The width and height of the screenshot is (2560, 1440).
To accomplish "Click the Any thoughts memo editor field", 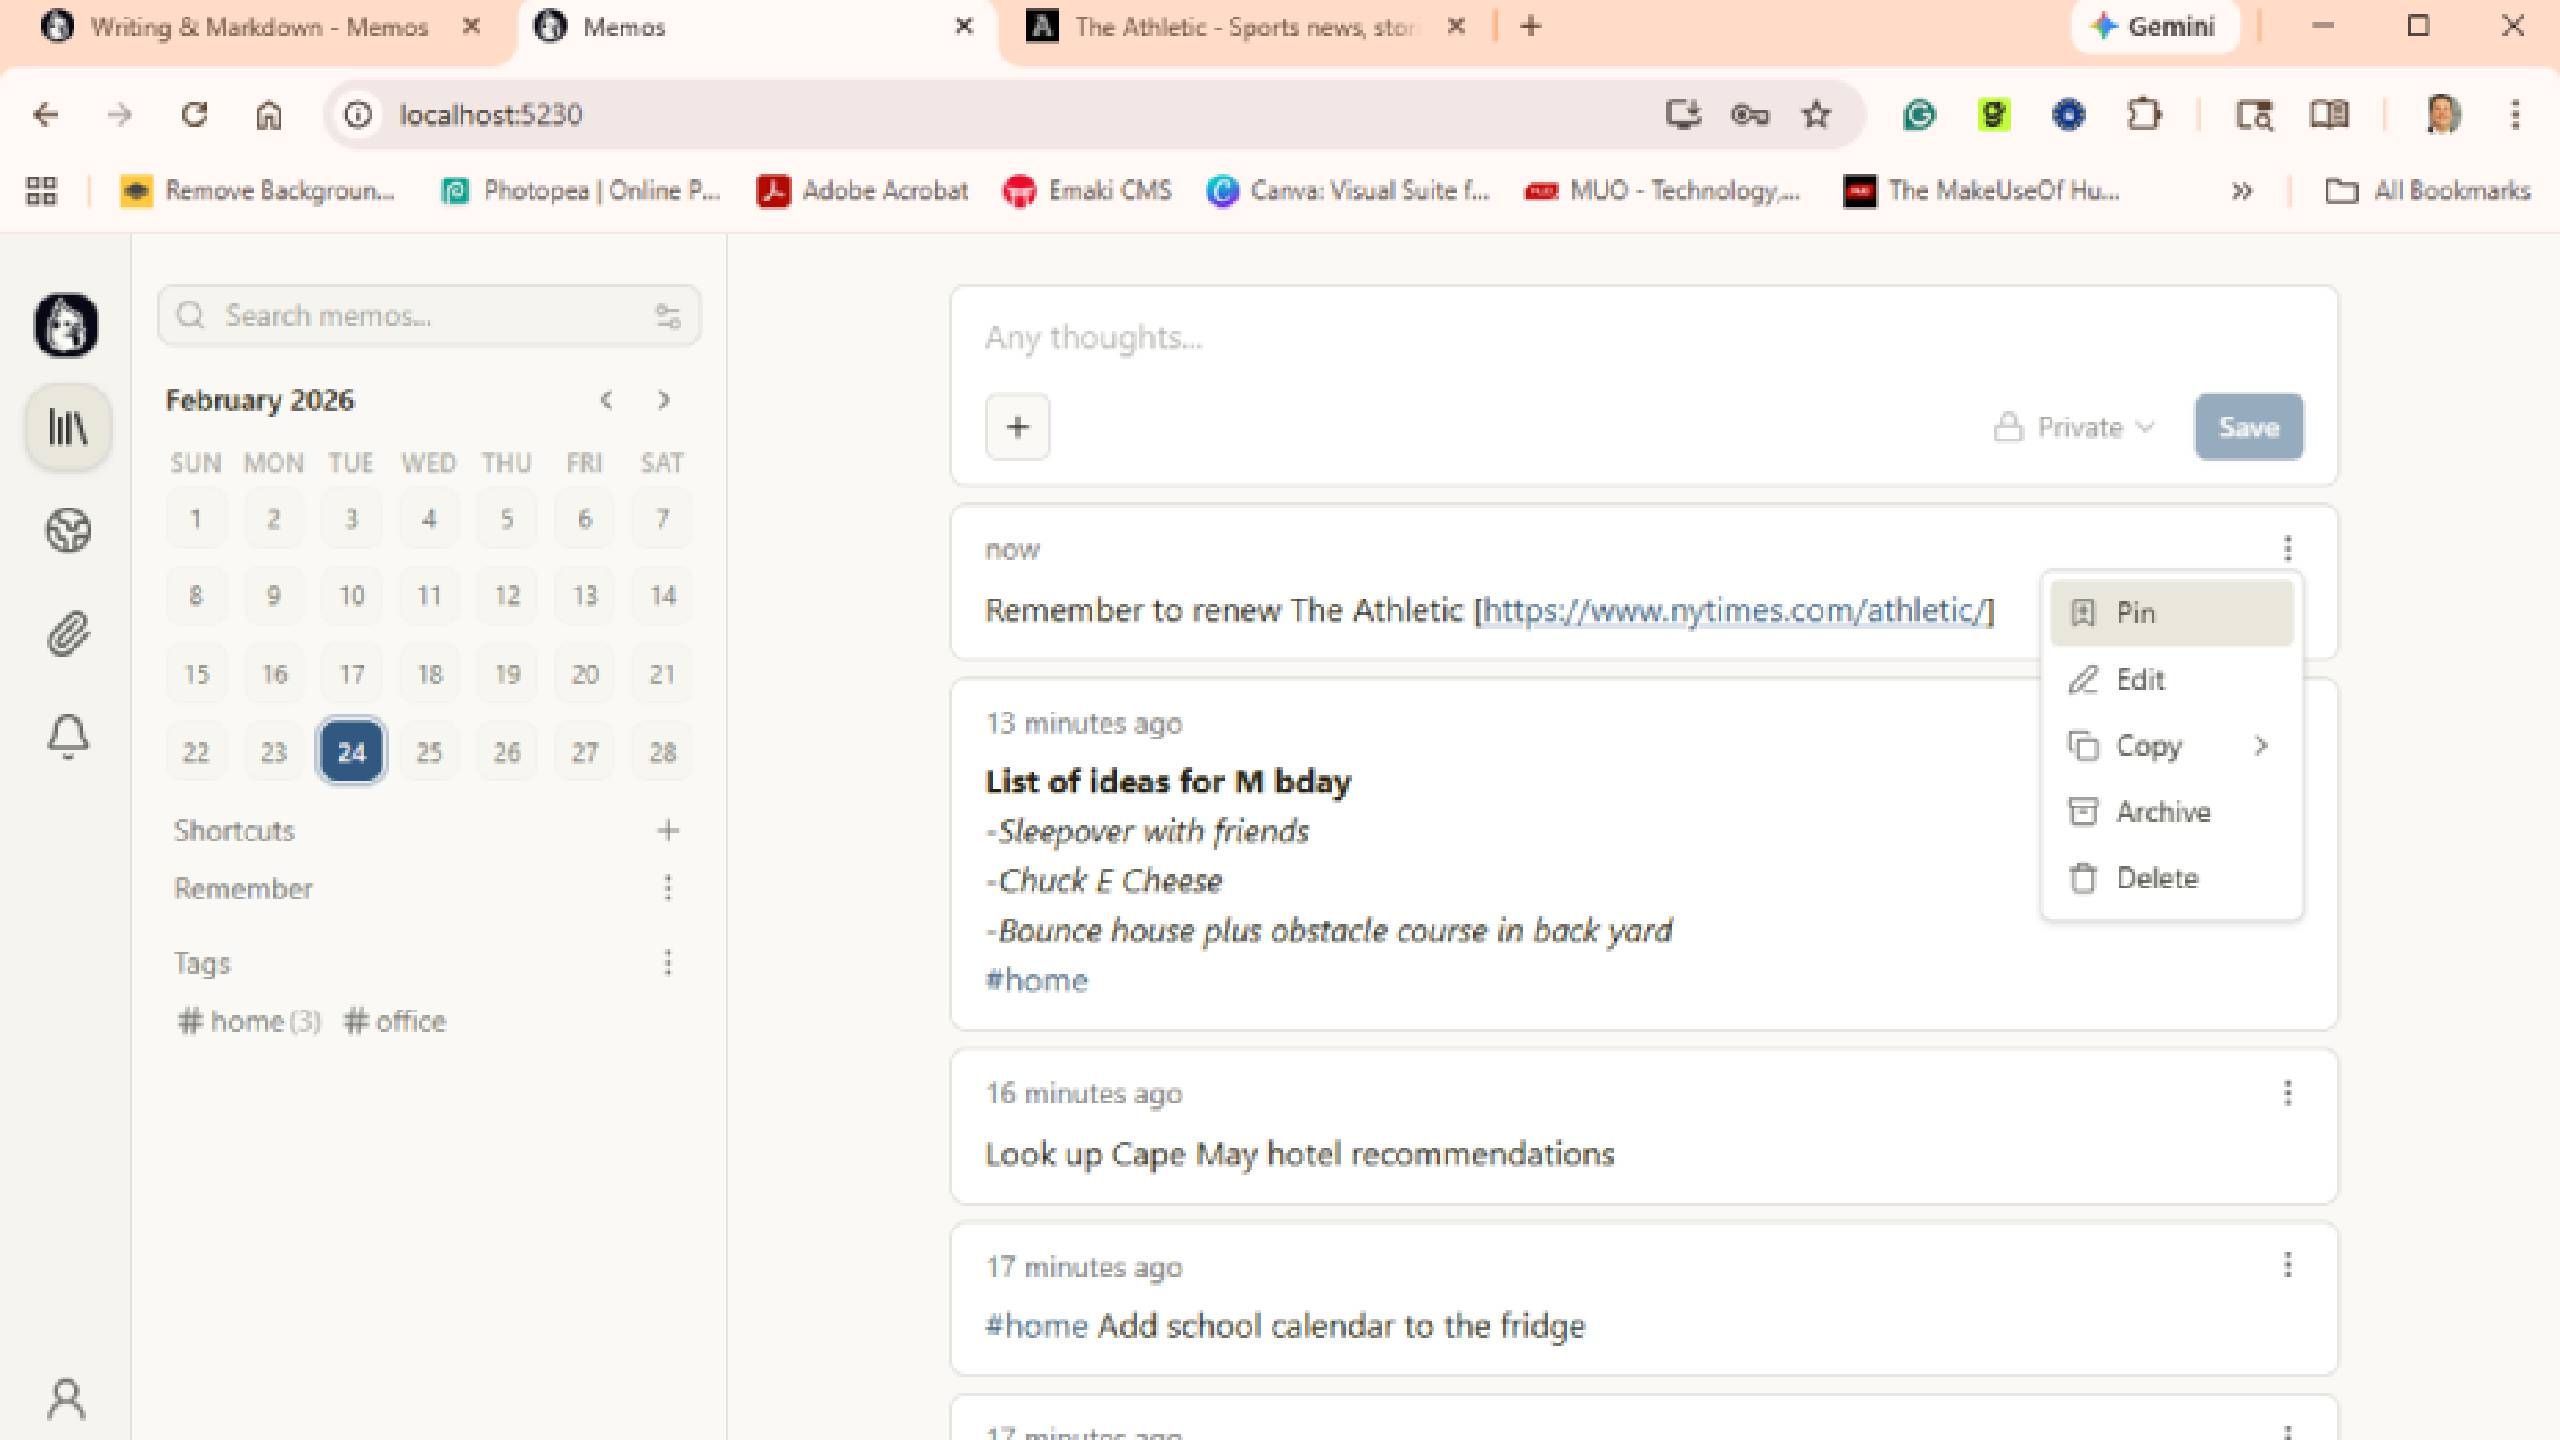I will [1644, 338].
